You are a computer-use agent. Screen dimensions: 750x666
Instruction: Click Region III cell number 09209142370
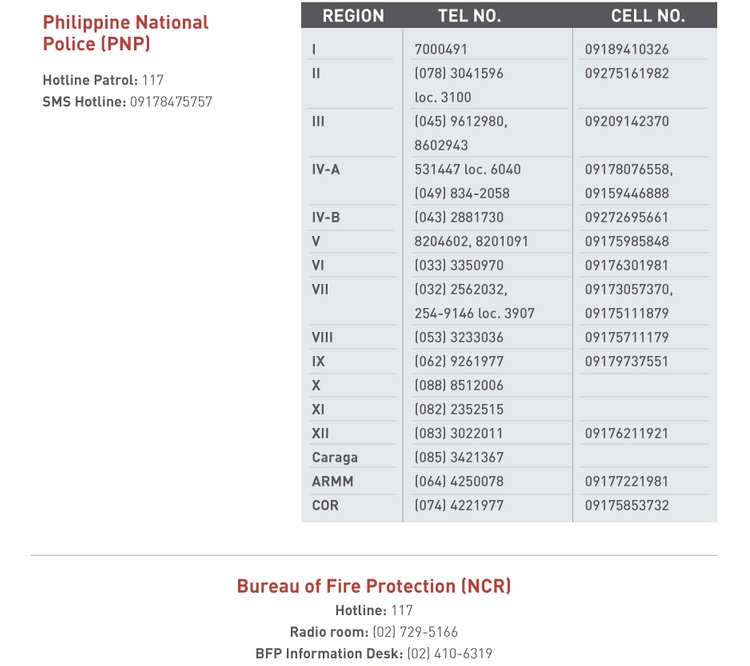(x=627, y=121)
